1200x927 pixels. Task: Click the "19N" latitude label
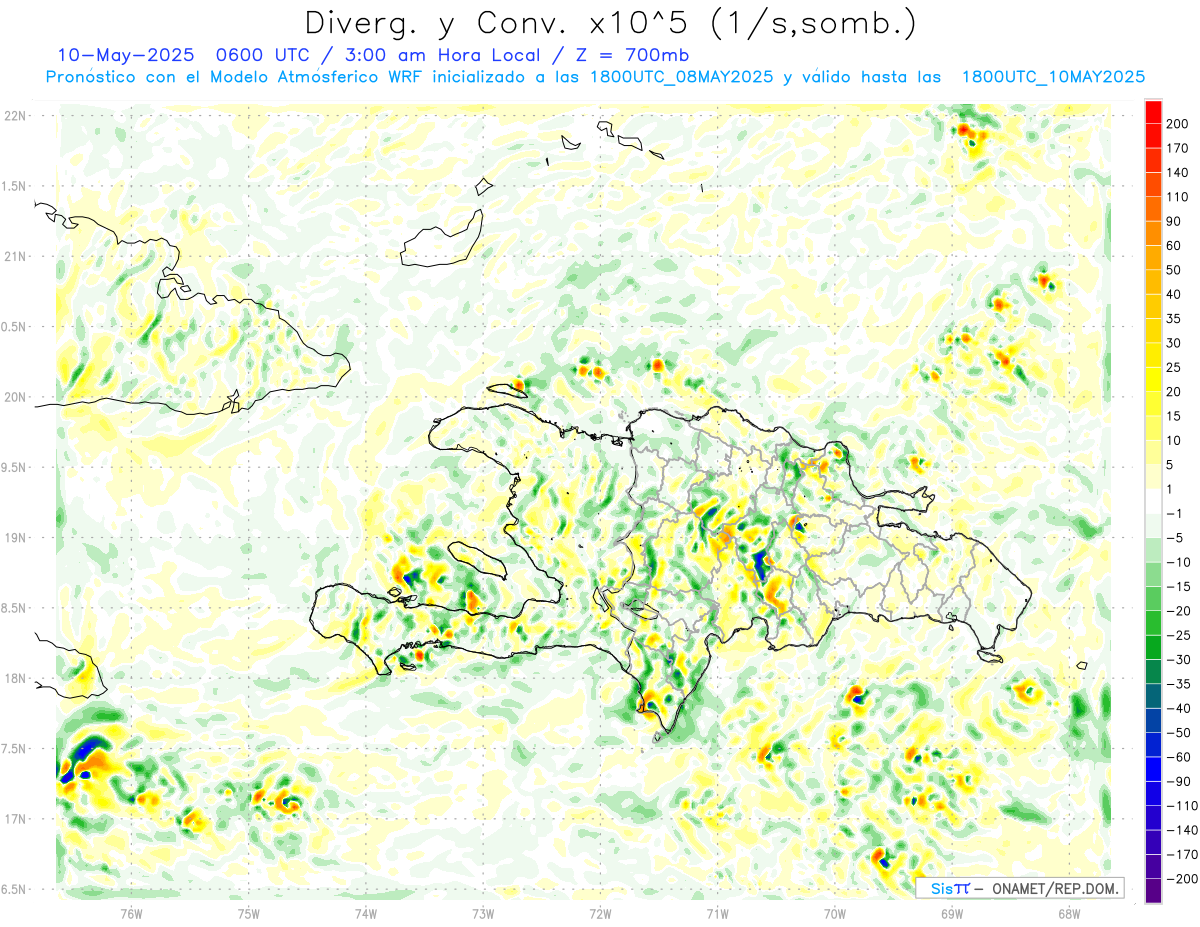tap(15, 538)
